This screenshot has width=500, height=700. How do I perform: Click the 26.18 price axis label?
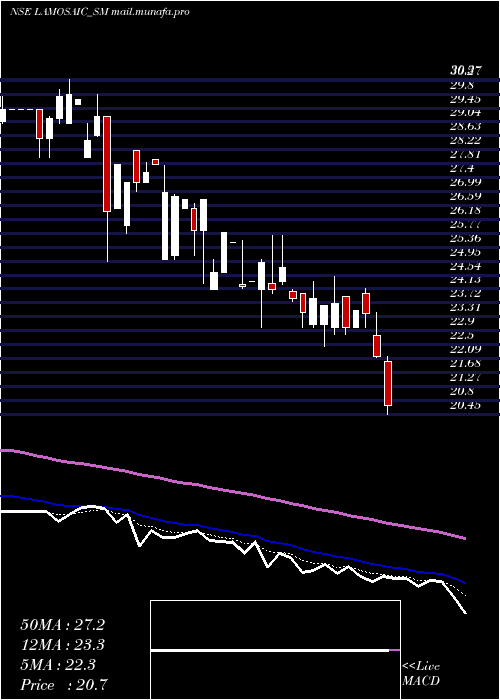pos(465,210)
